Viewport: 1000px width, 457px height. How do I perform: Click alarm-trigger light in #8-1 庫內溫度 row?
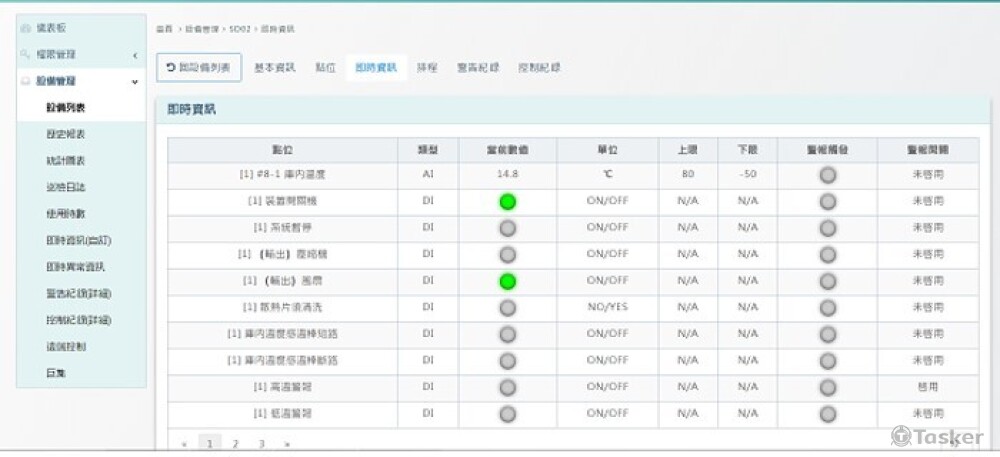tap(828, 175)
